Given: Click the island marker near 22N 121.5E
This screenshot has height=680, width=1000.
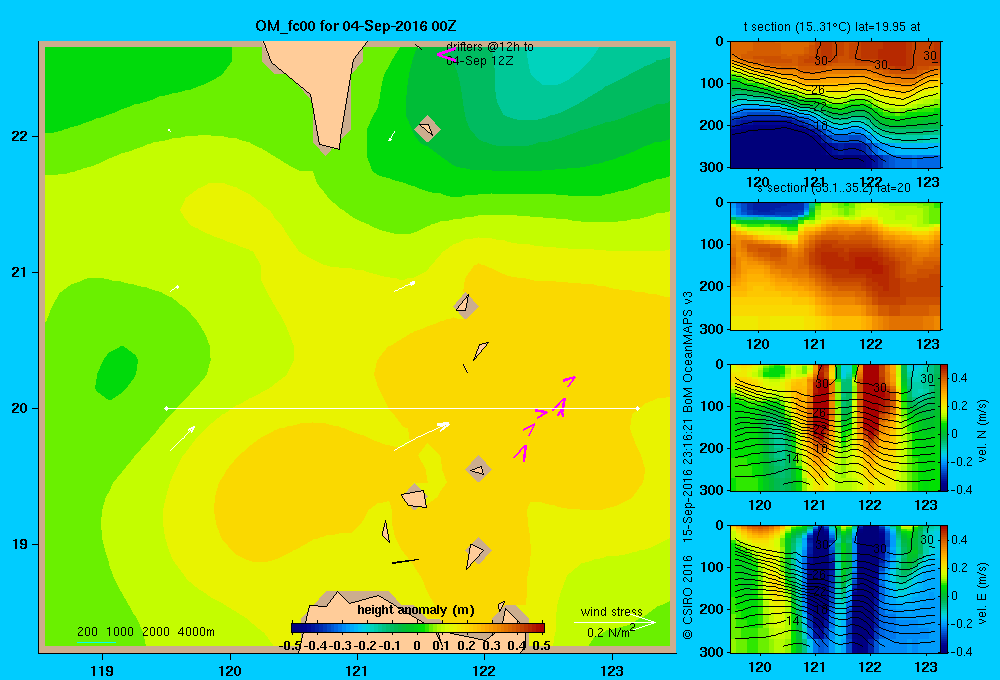Looking at the screenshot, I should [x=427, y=129].
